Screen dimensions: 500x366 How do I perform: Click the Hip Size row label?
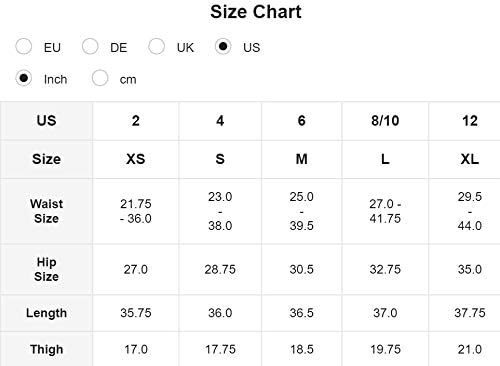point(46,269)
